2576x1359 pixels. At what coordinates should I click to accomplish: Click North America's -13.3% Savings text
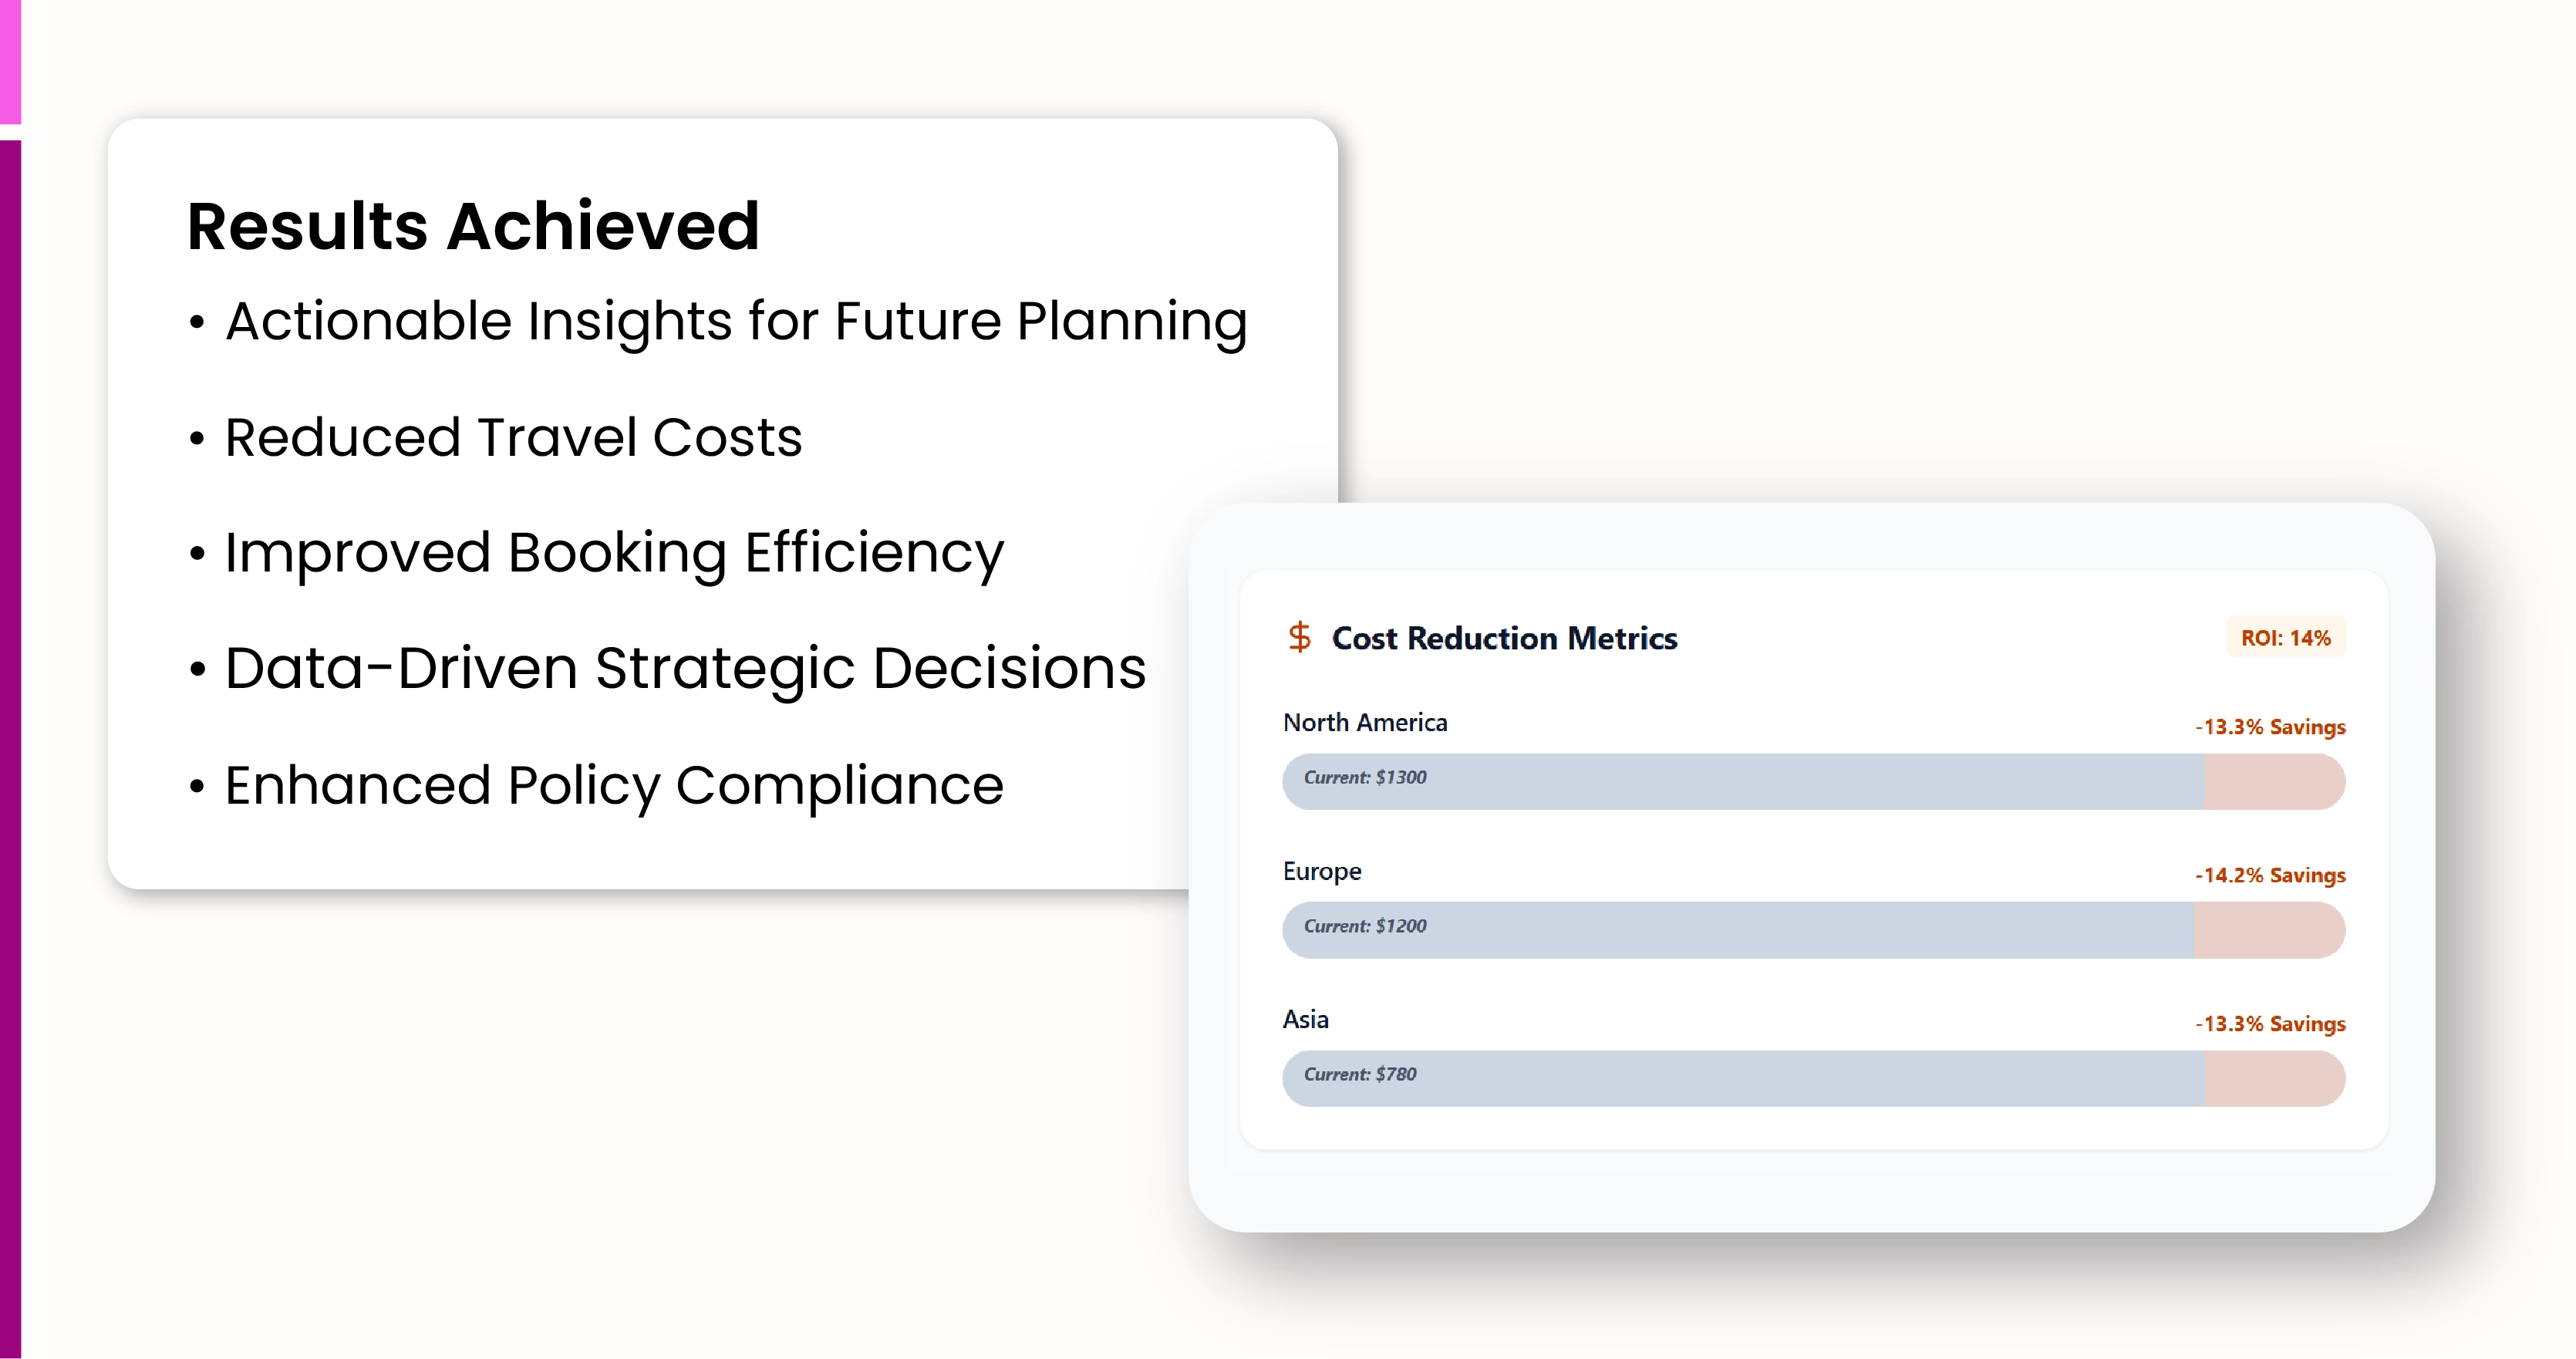[x=2270, y=727]
